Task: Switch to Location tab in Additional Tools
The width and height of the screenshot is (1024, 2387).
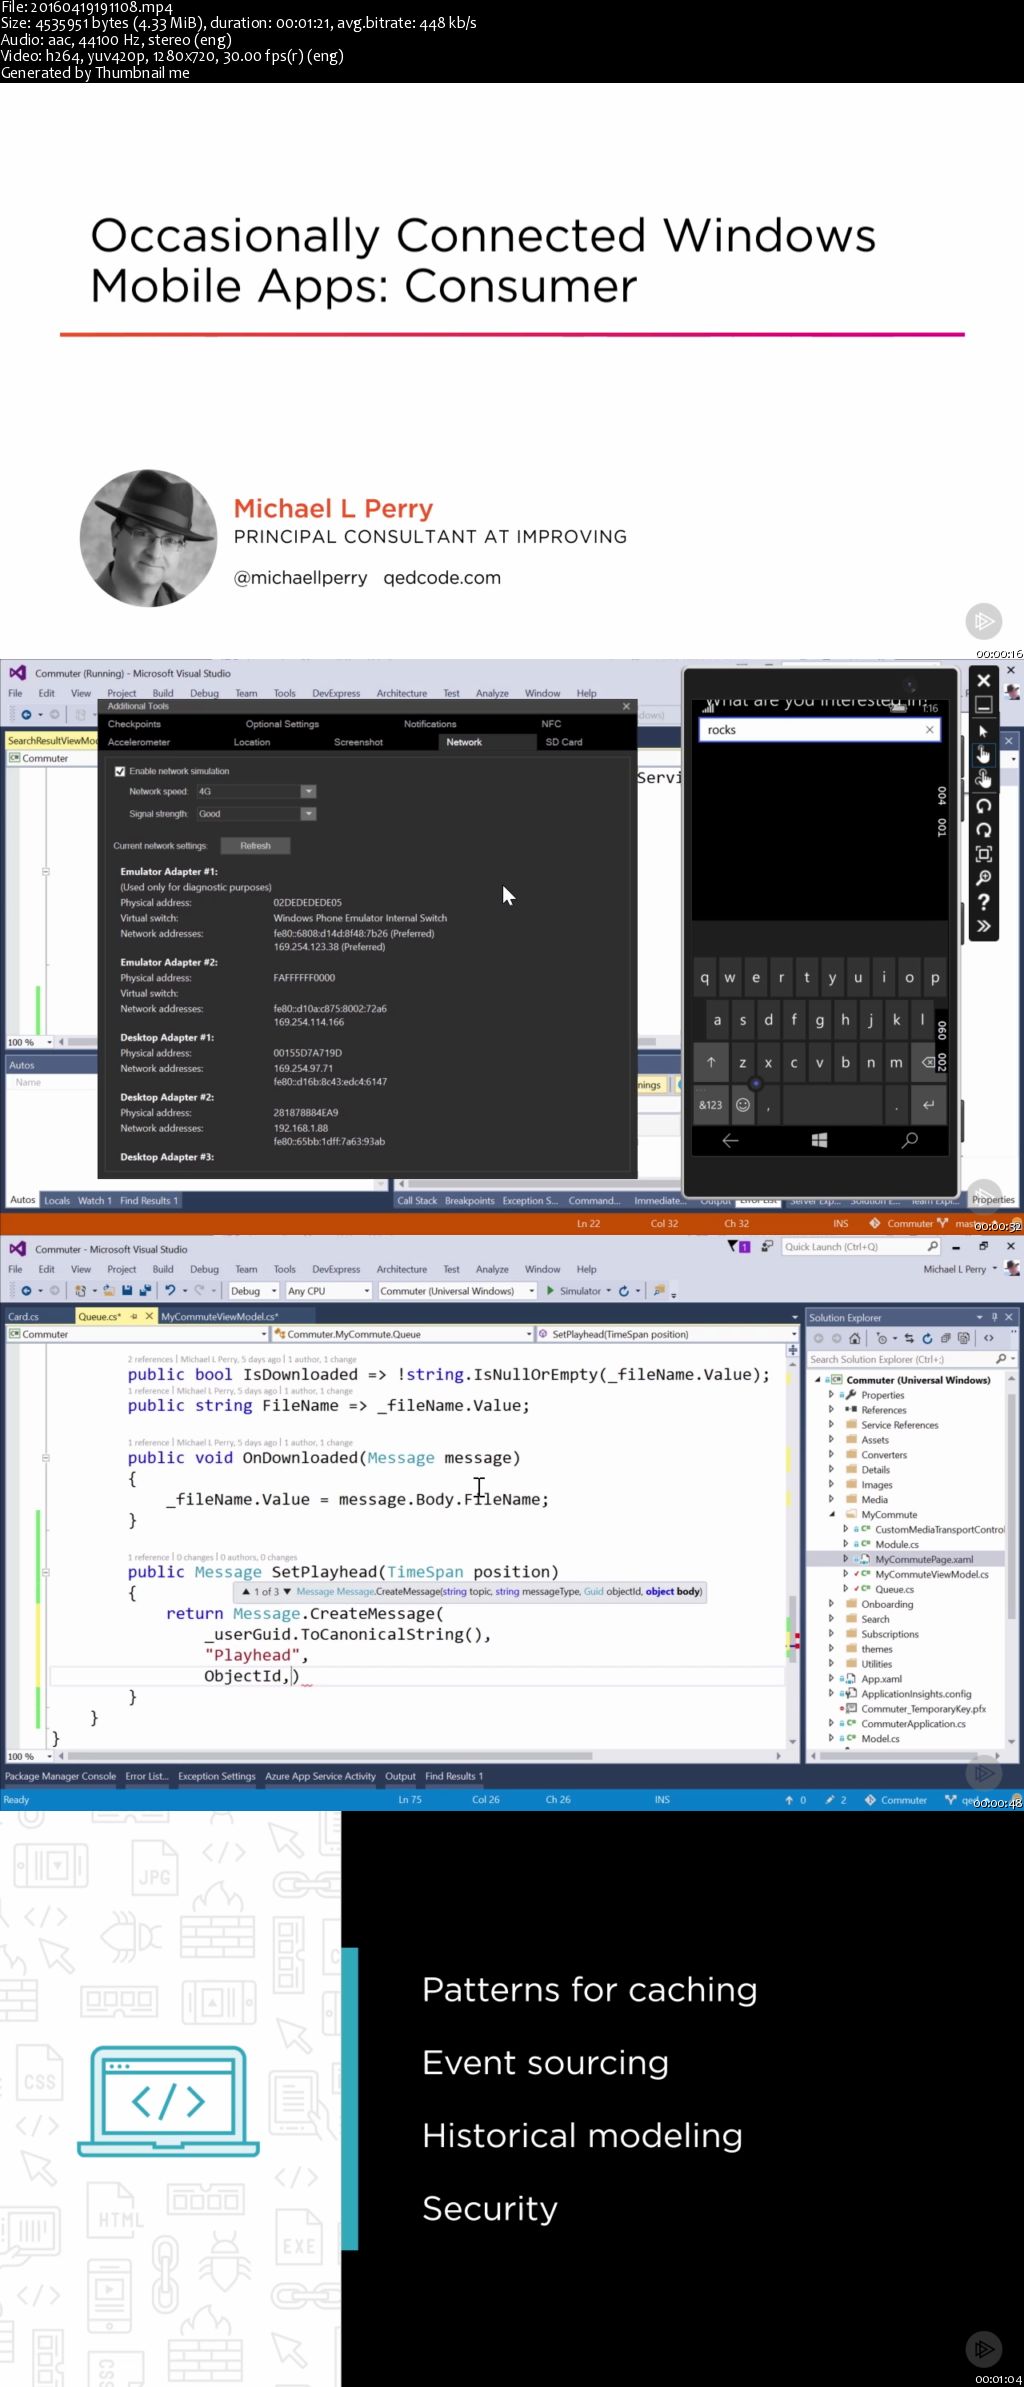Action: (252, 742)
